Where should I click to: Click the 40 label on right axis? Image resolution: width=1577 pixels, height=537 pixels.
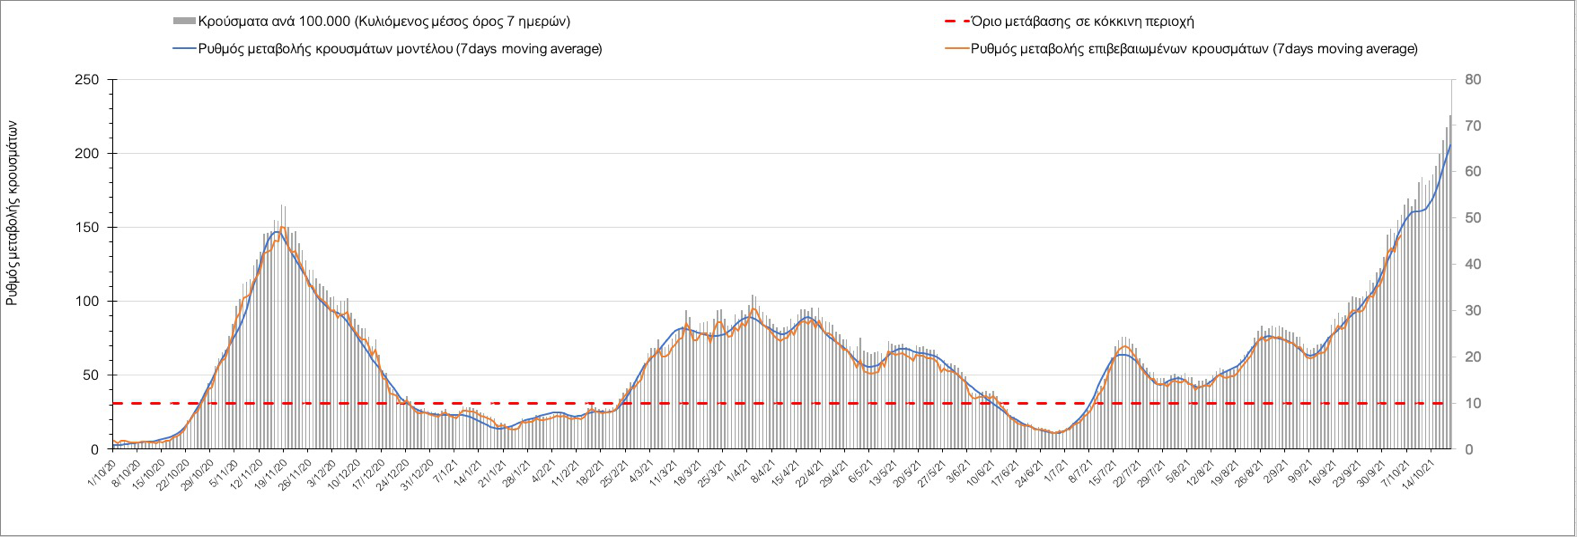coord(1473,265)
